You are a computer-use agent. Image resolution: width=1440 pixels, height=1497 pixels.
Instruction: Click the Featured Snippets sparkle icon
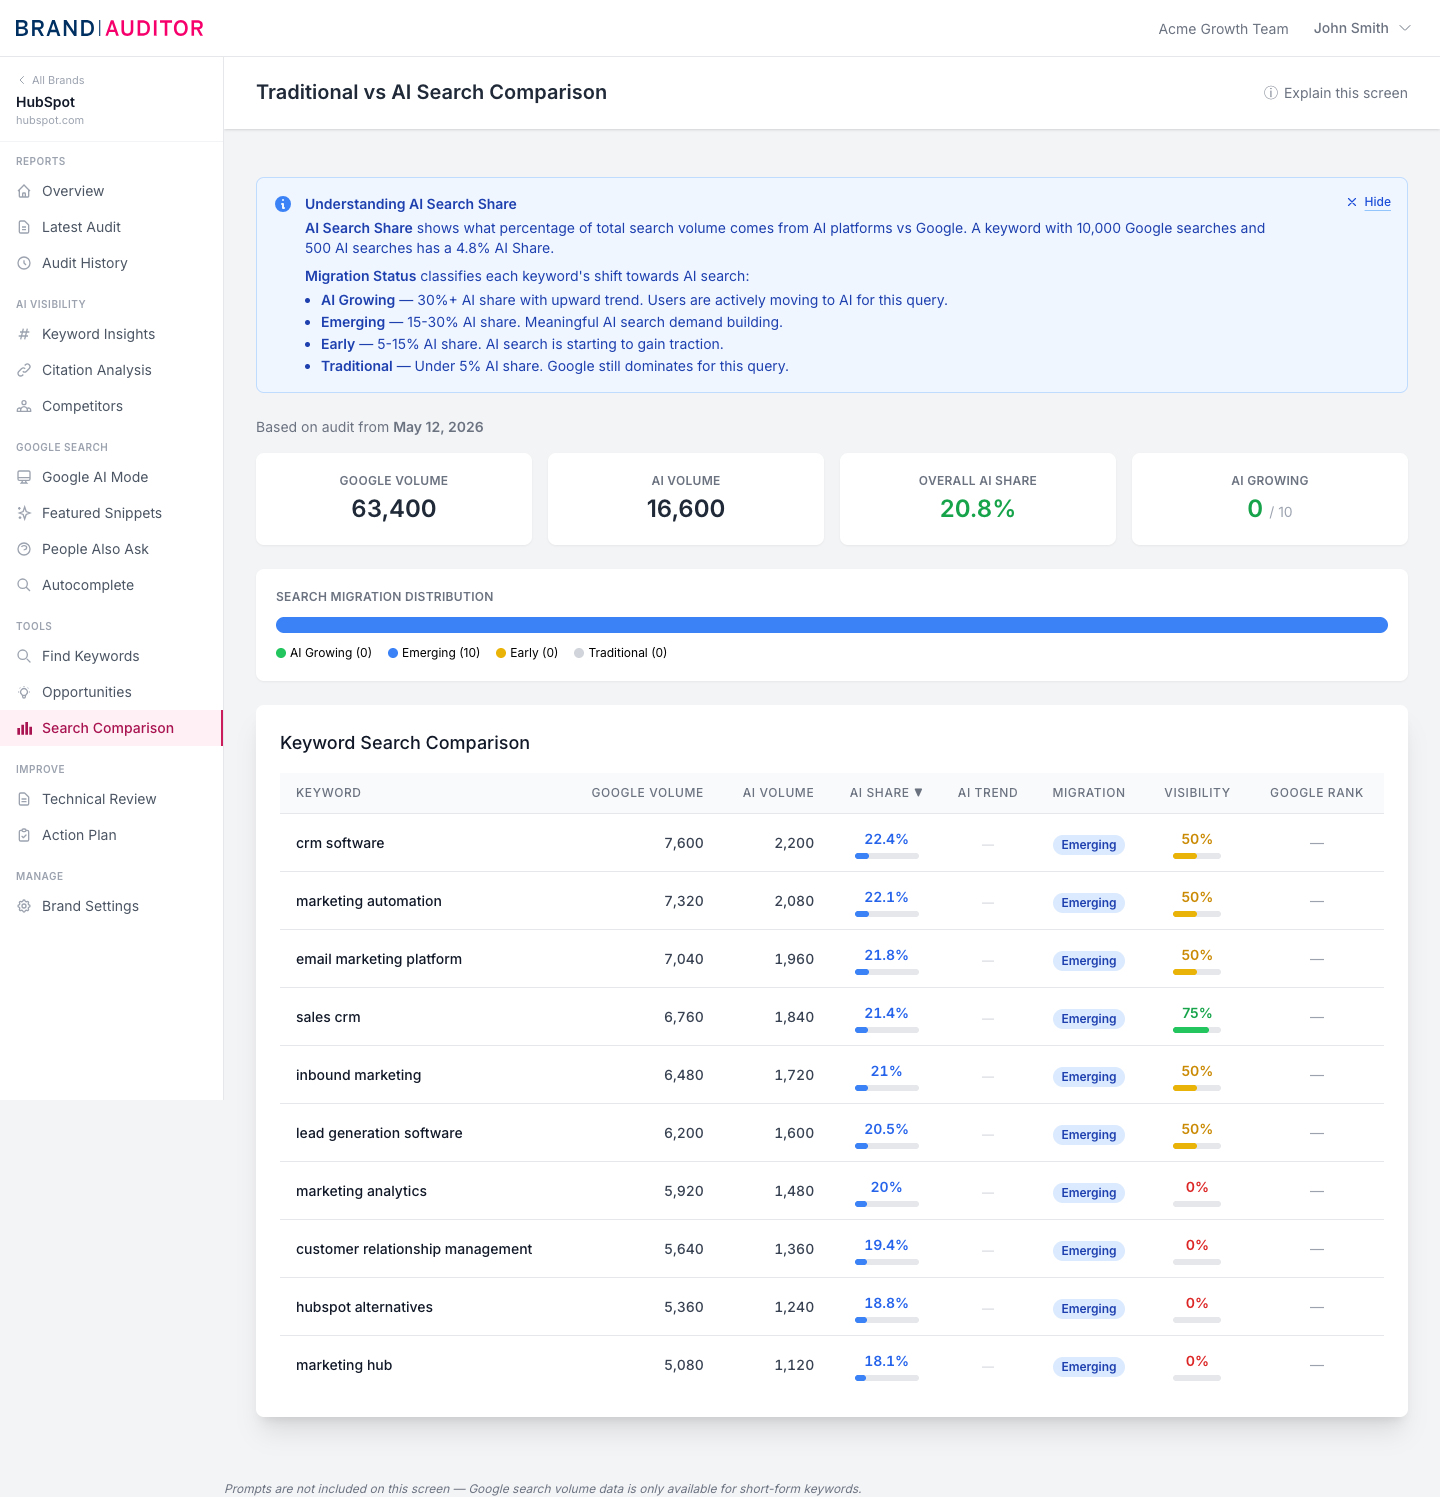coord(24,513)
